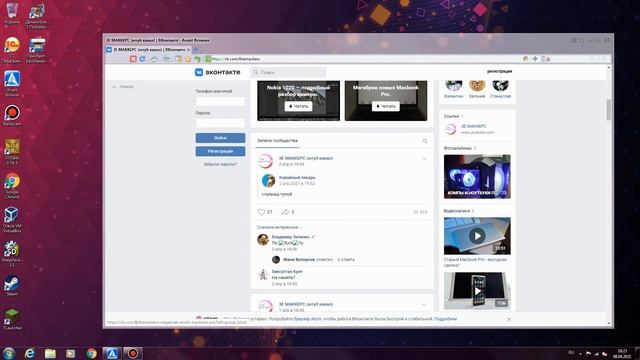Click the 'На память?' commenter's avatar
Screen dimensions: 640x360
[x=262, y=274]
